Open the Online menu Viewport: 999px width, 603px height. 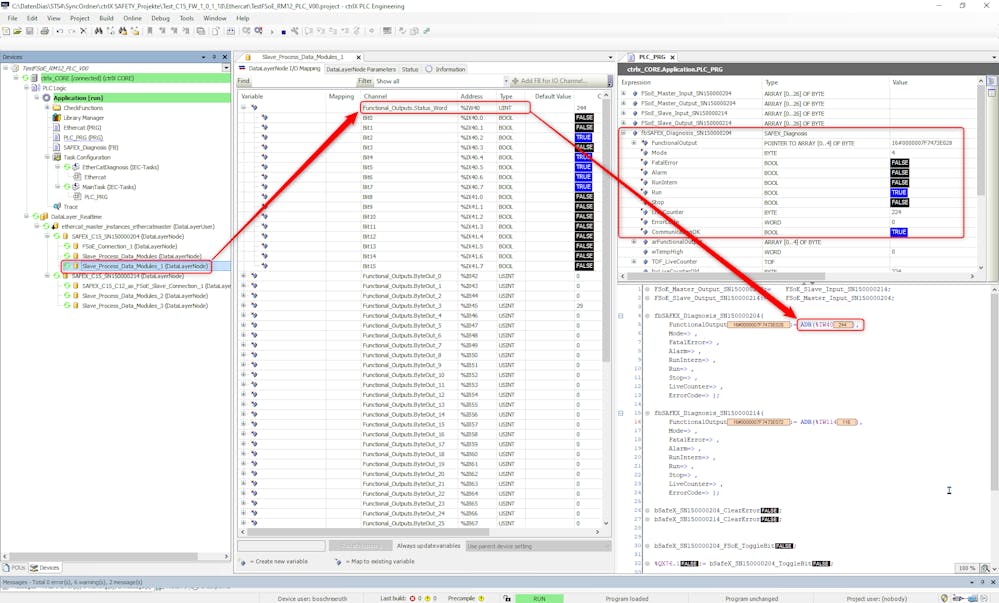(131, 18)
